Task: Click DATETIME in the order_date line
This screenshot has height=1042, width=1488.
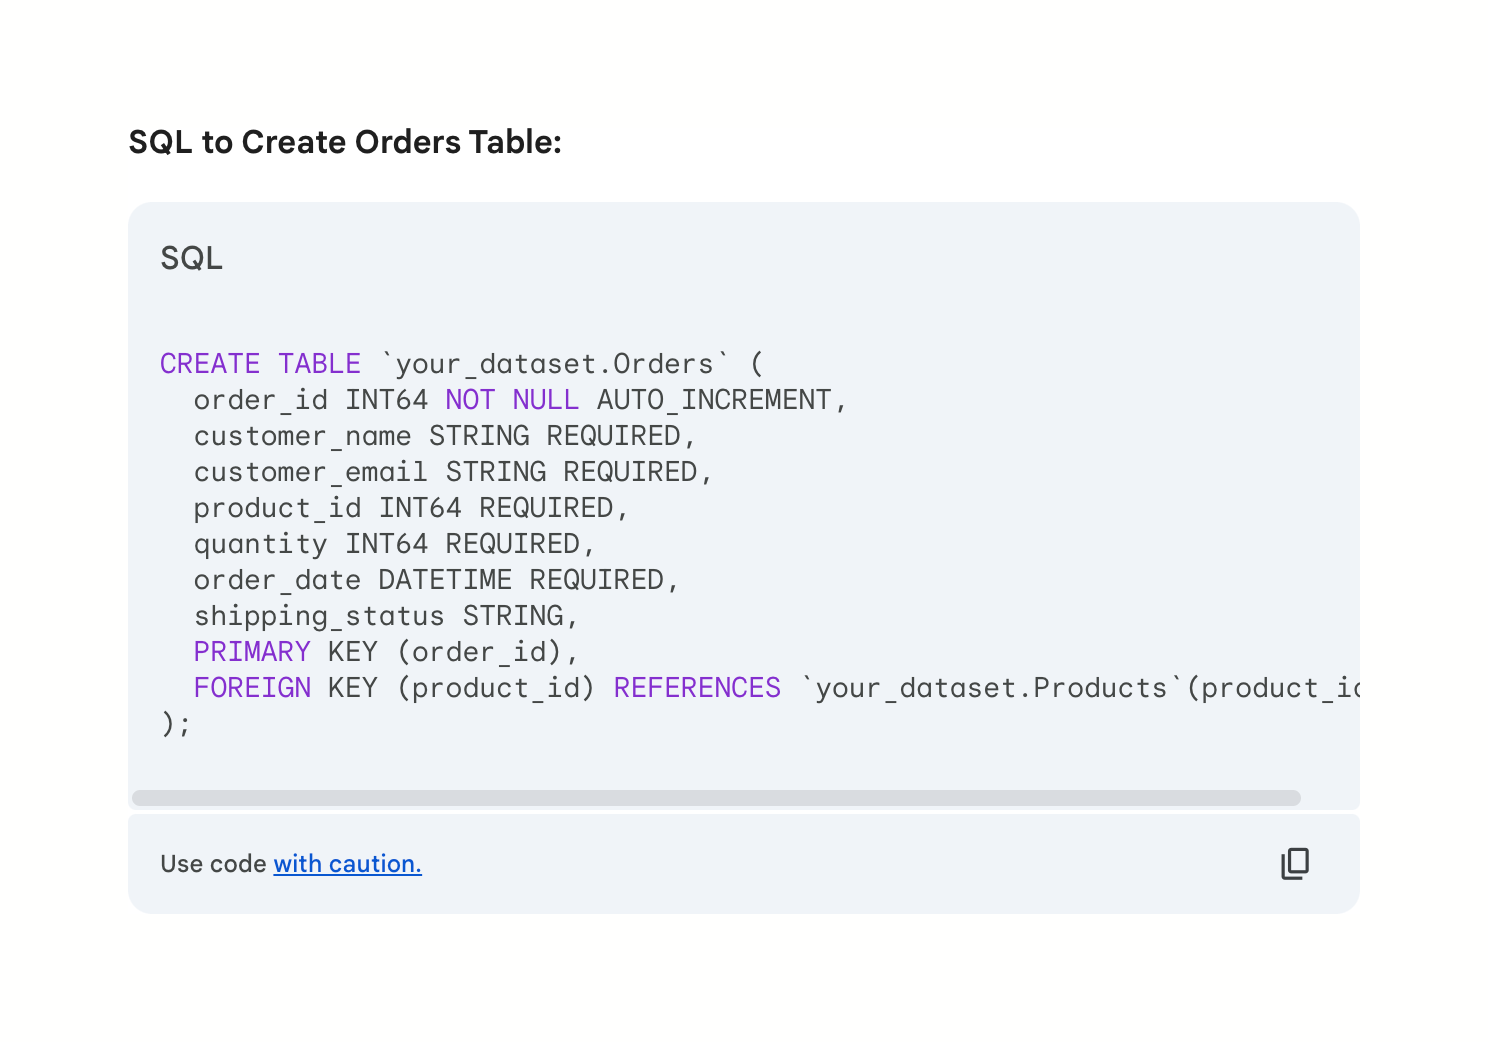Action: [x=445, y=580]
